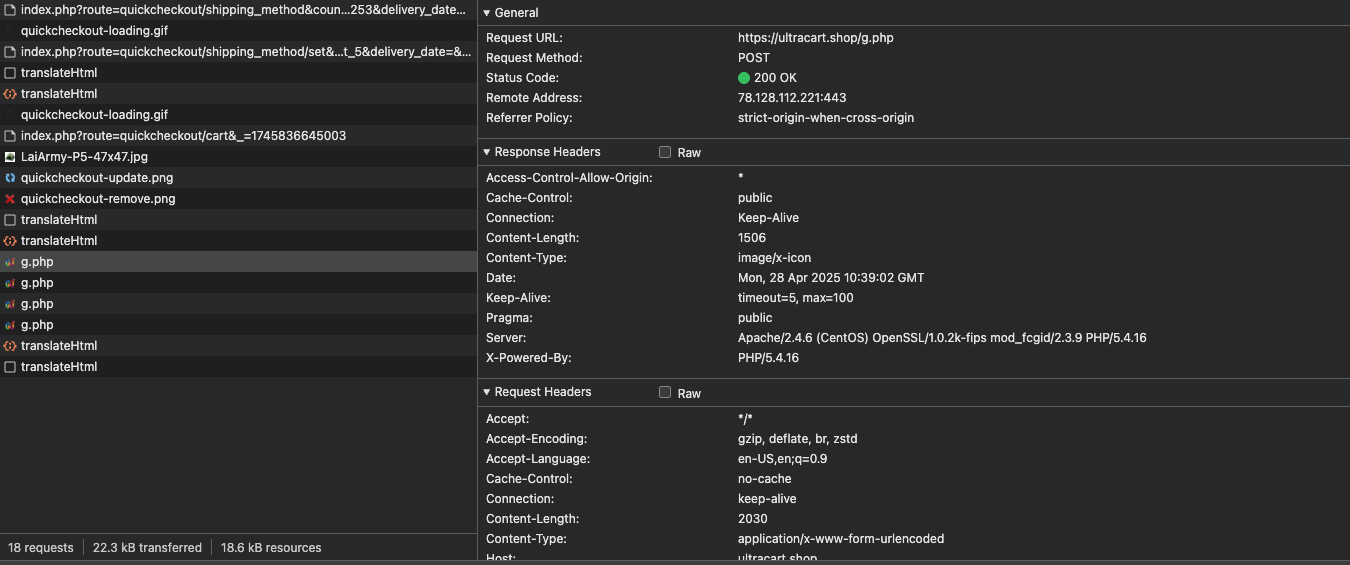This screenshot has width=1350, height=565.
Task: Enable the Raw checkbox for Response Headers
Action: (x=665, y=153)
